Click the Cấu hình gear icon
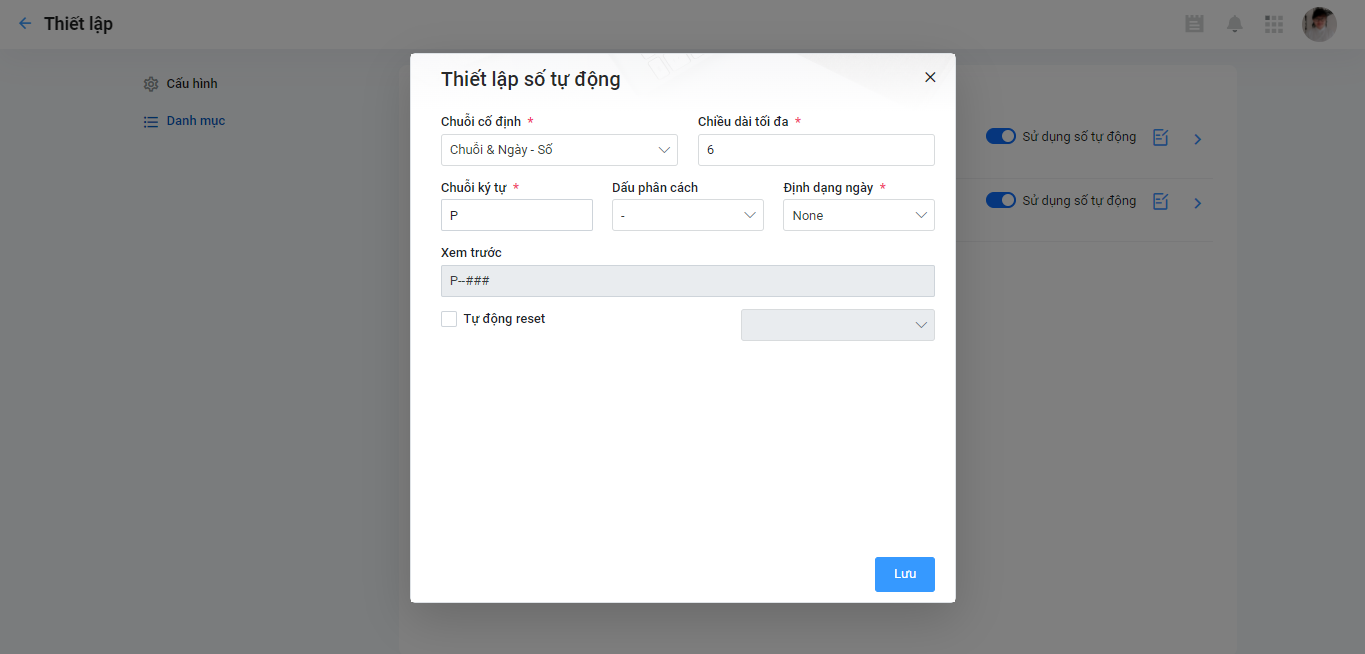The height and width of the screenshot is (654, 1365). tap(151, 84)
